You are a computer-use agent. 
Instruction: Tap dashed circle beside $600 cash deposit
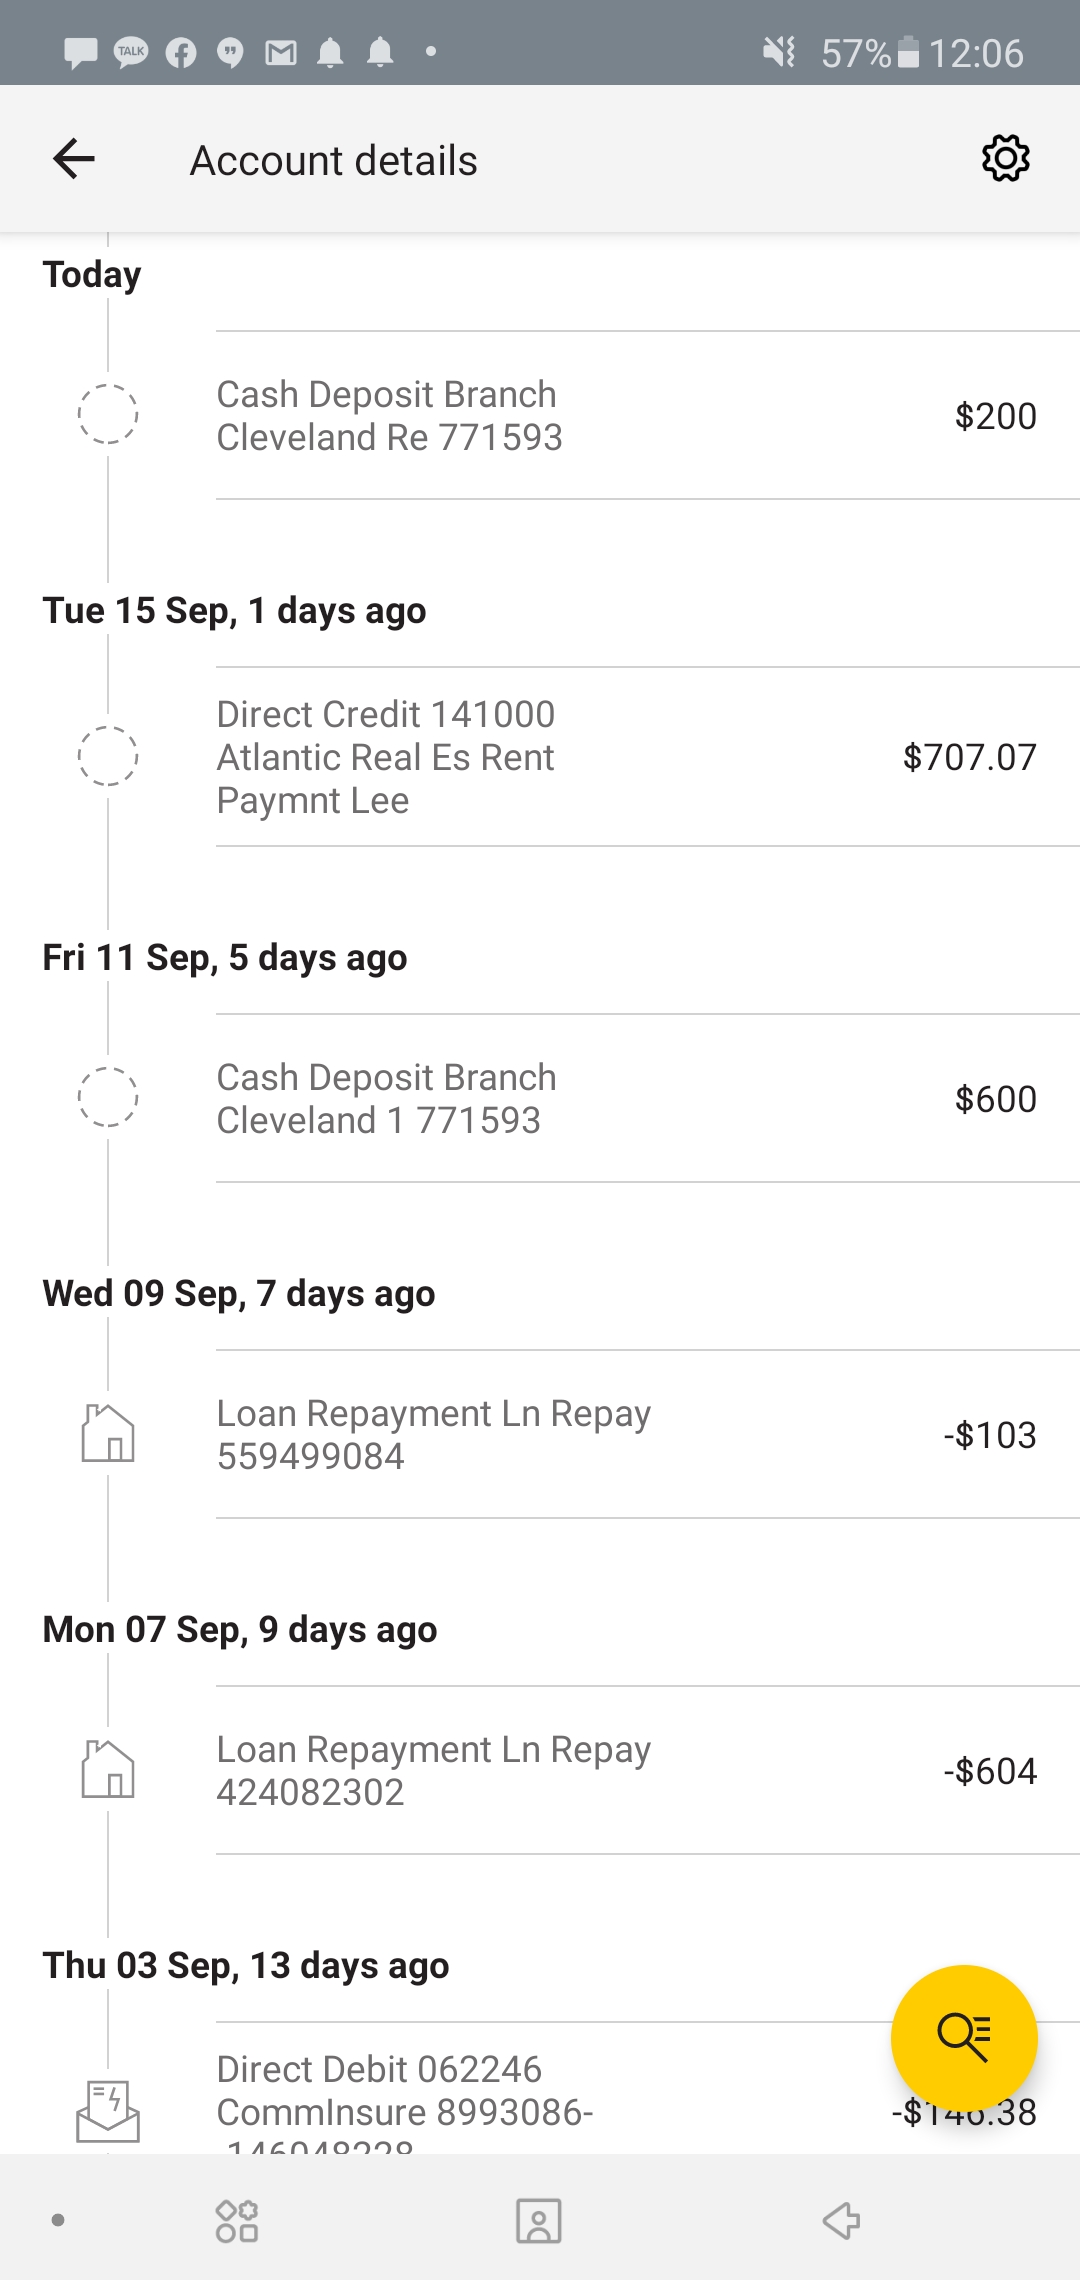[108, 1098]
